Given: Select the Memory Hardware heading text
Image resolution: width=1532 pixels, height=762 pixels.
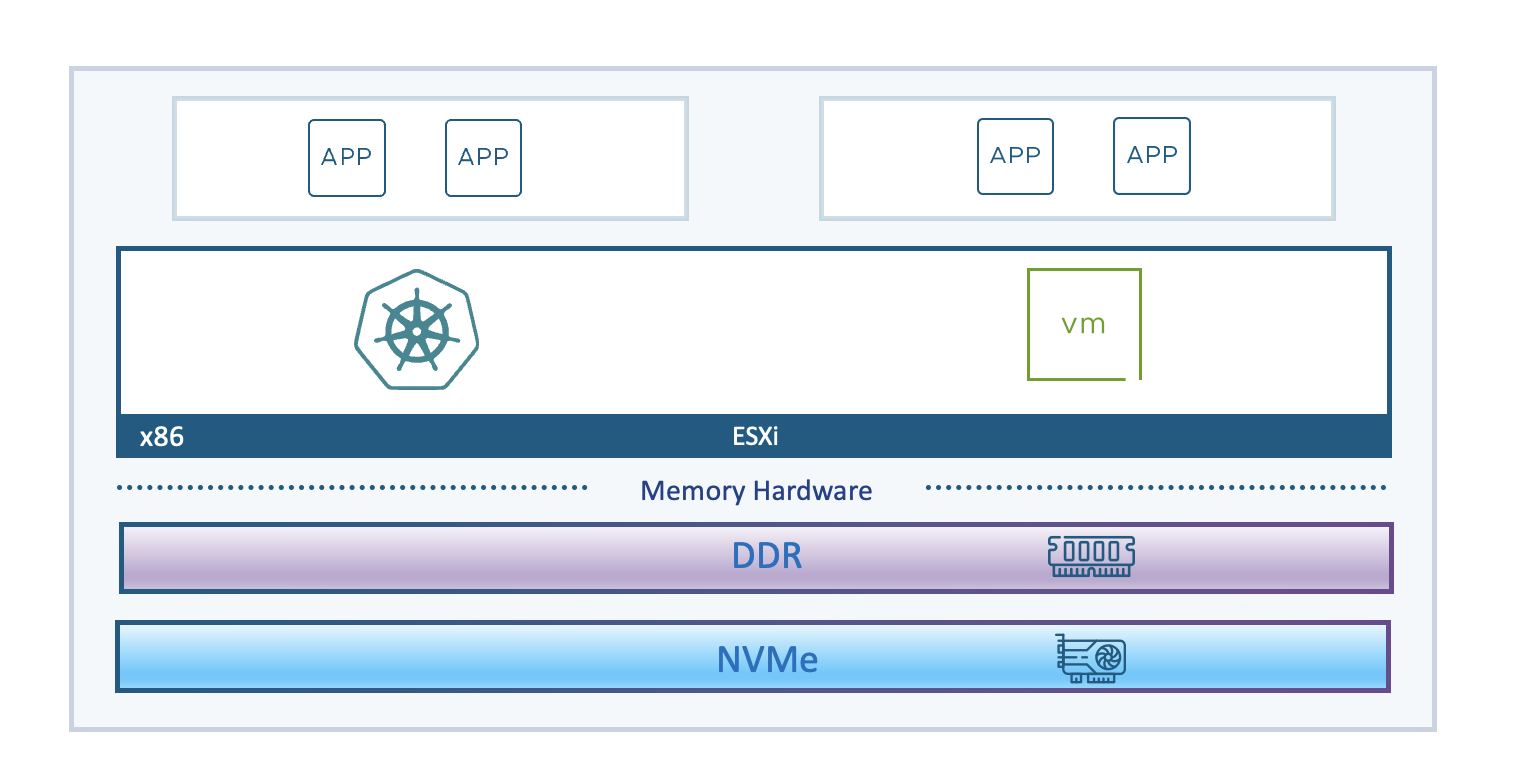Looking at the screenshot, I should click(756, 491).
